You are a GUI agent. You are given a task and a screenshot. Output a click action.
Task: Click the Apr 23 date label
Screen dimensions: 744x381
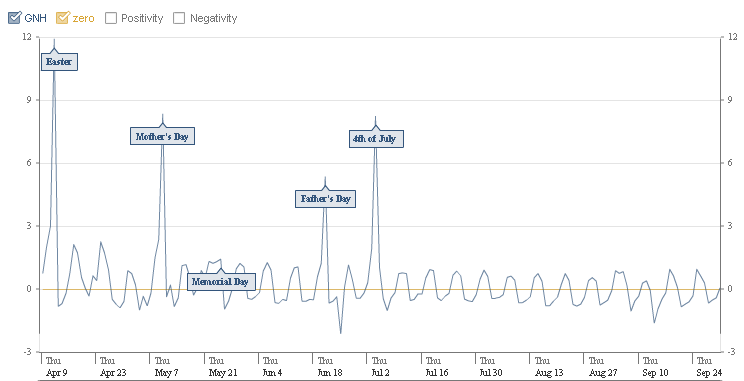tap(113, 373)
